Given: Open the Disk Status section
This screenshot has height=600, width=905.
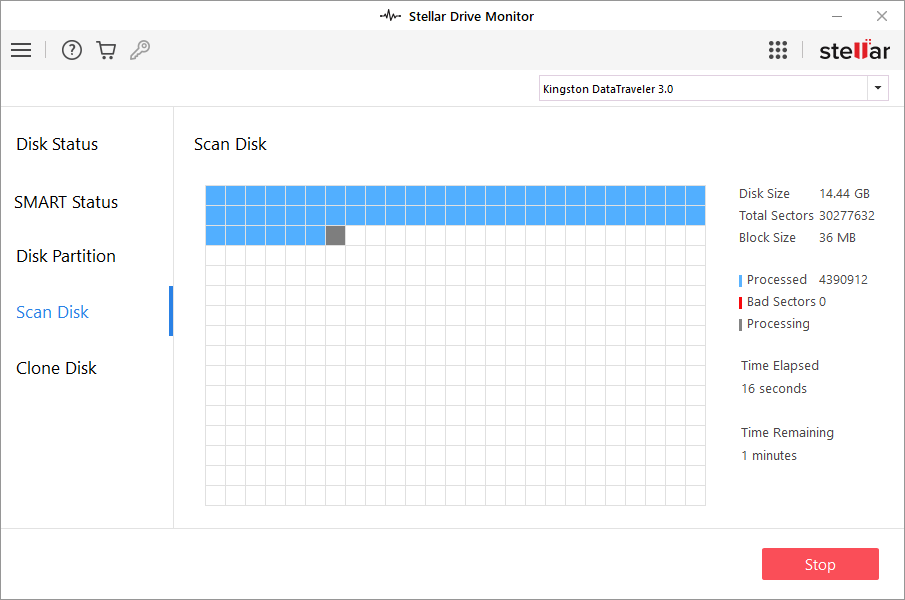Looking at the screenshot, I should [x=57, y=144].
